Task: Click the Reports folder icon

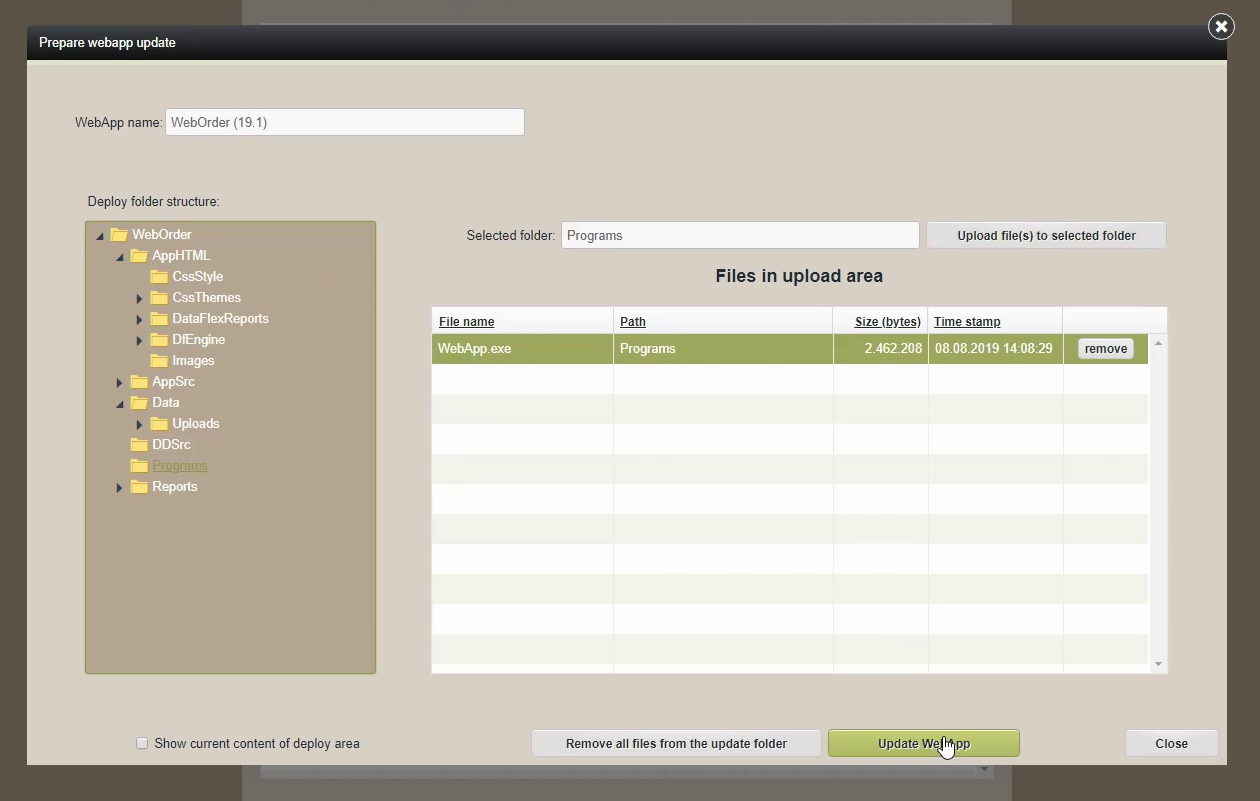Action: pos(139,487)
